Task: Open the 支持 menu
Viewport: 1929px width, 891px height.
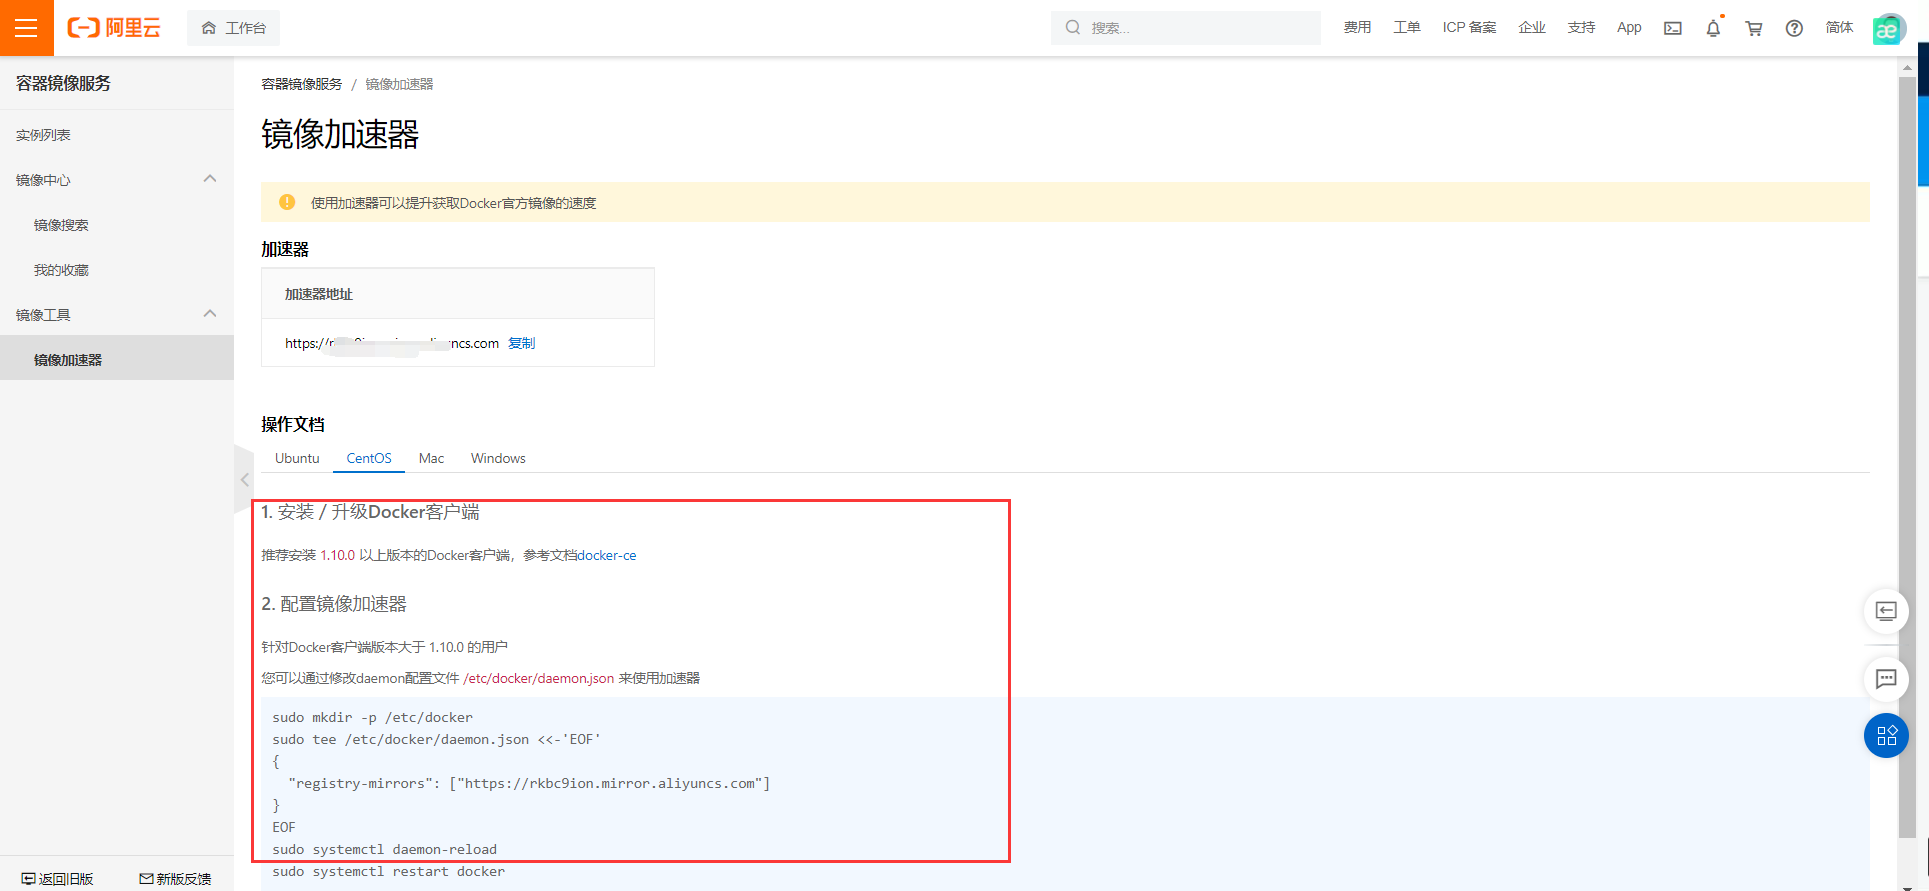Action: coord(1581,28)
